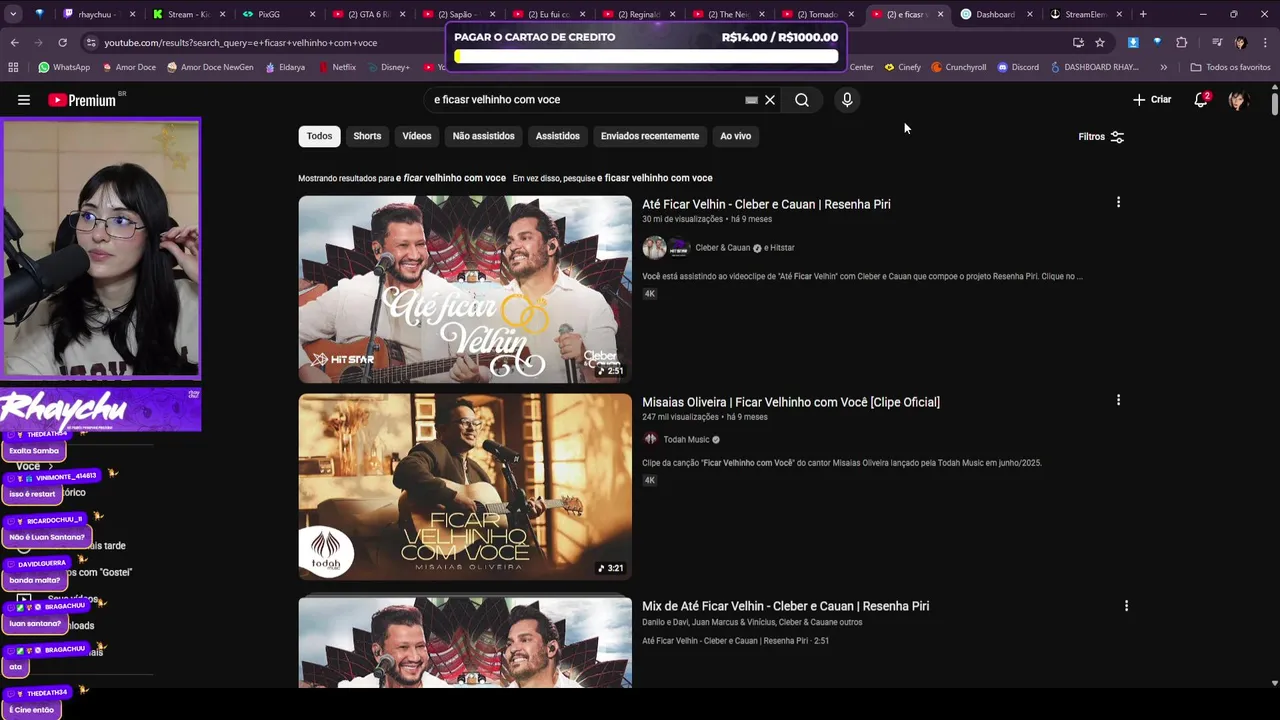Open more options for Até Ficar Velhin video

(x=1118, y=202)
